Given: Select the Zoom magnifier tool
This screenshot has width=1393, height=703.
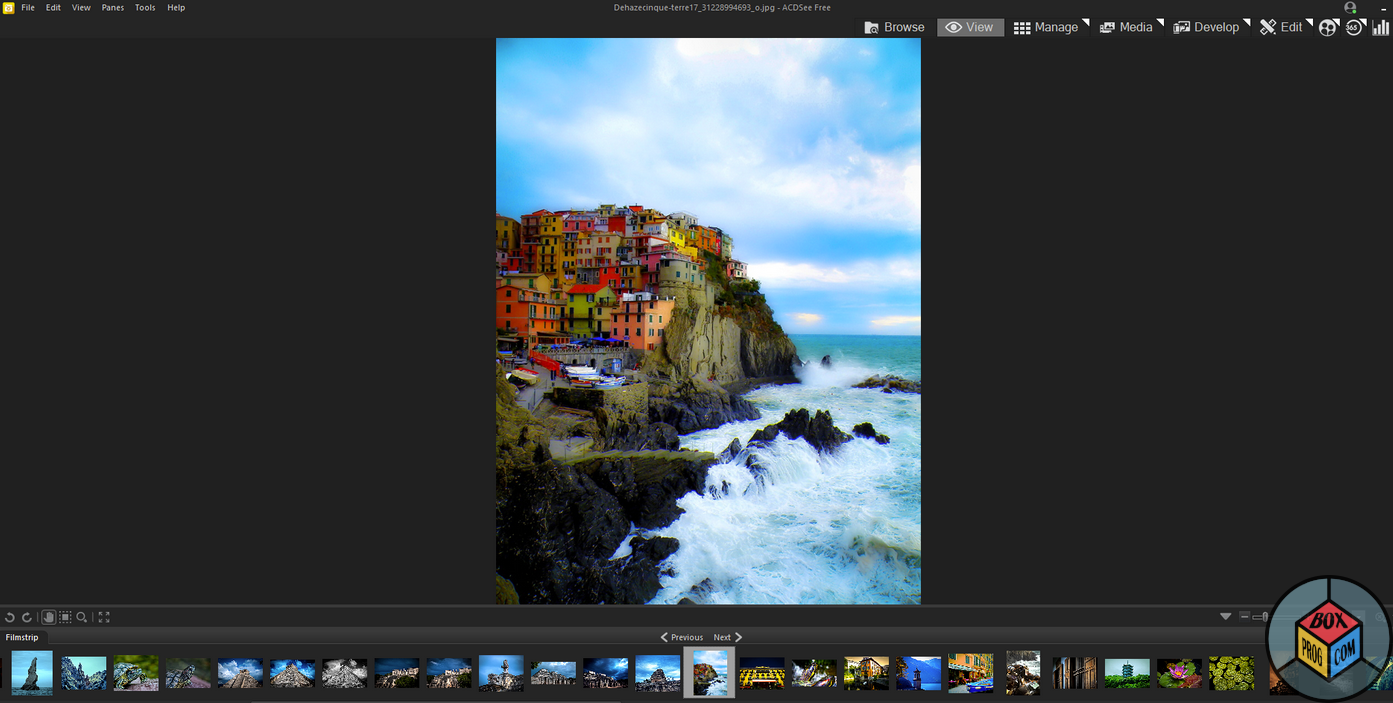Looking at the screenshot, I should [x=82, y=617].
